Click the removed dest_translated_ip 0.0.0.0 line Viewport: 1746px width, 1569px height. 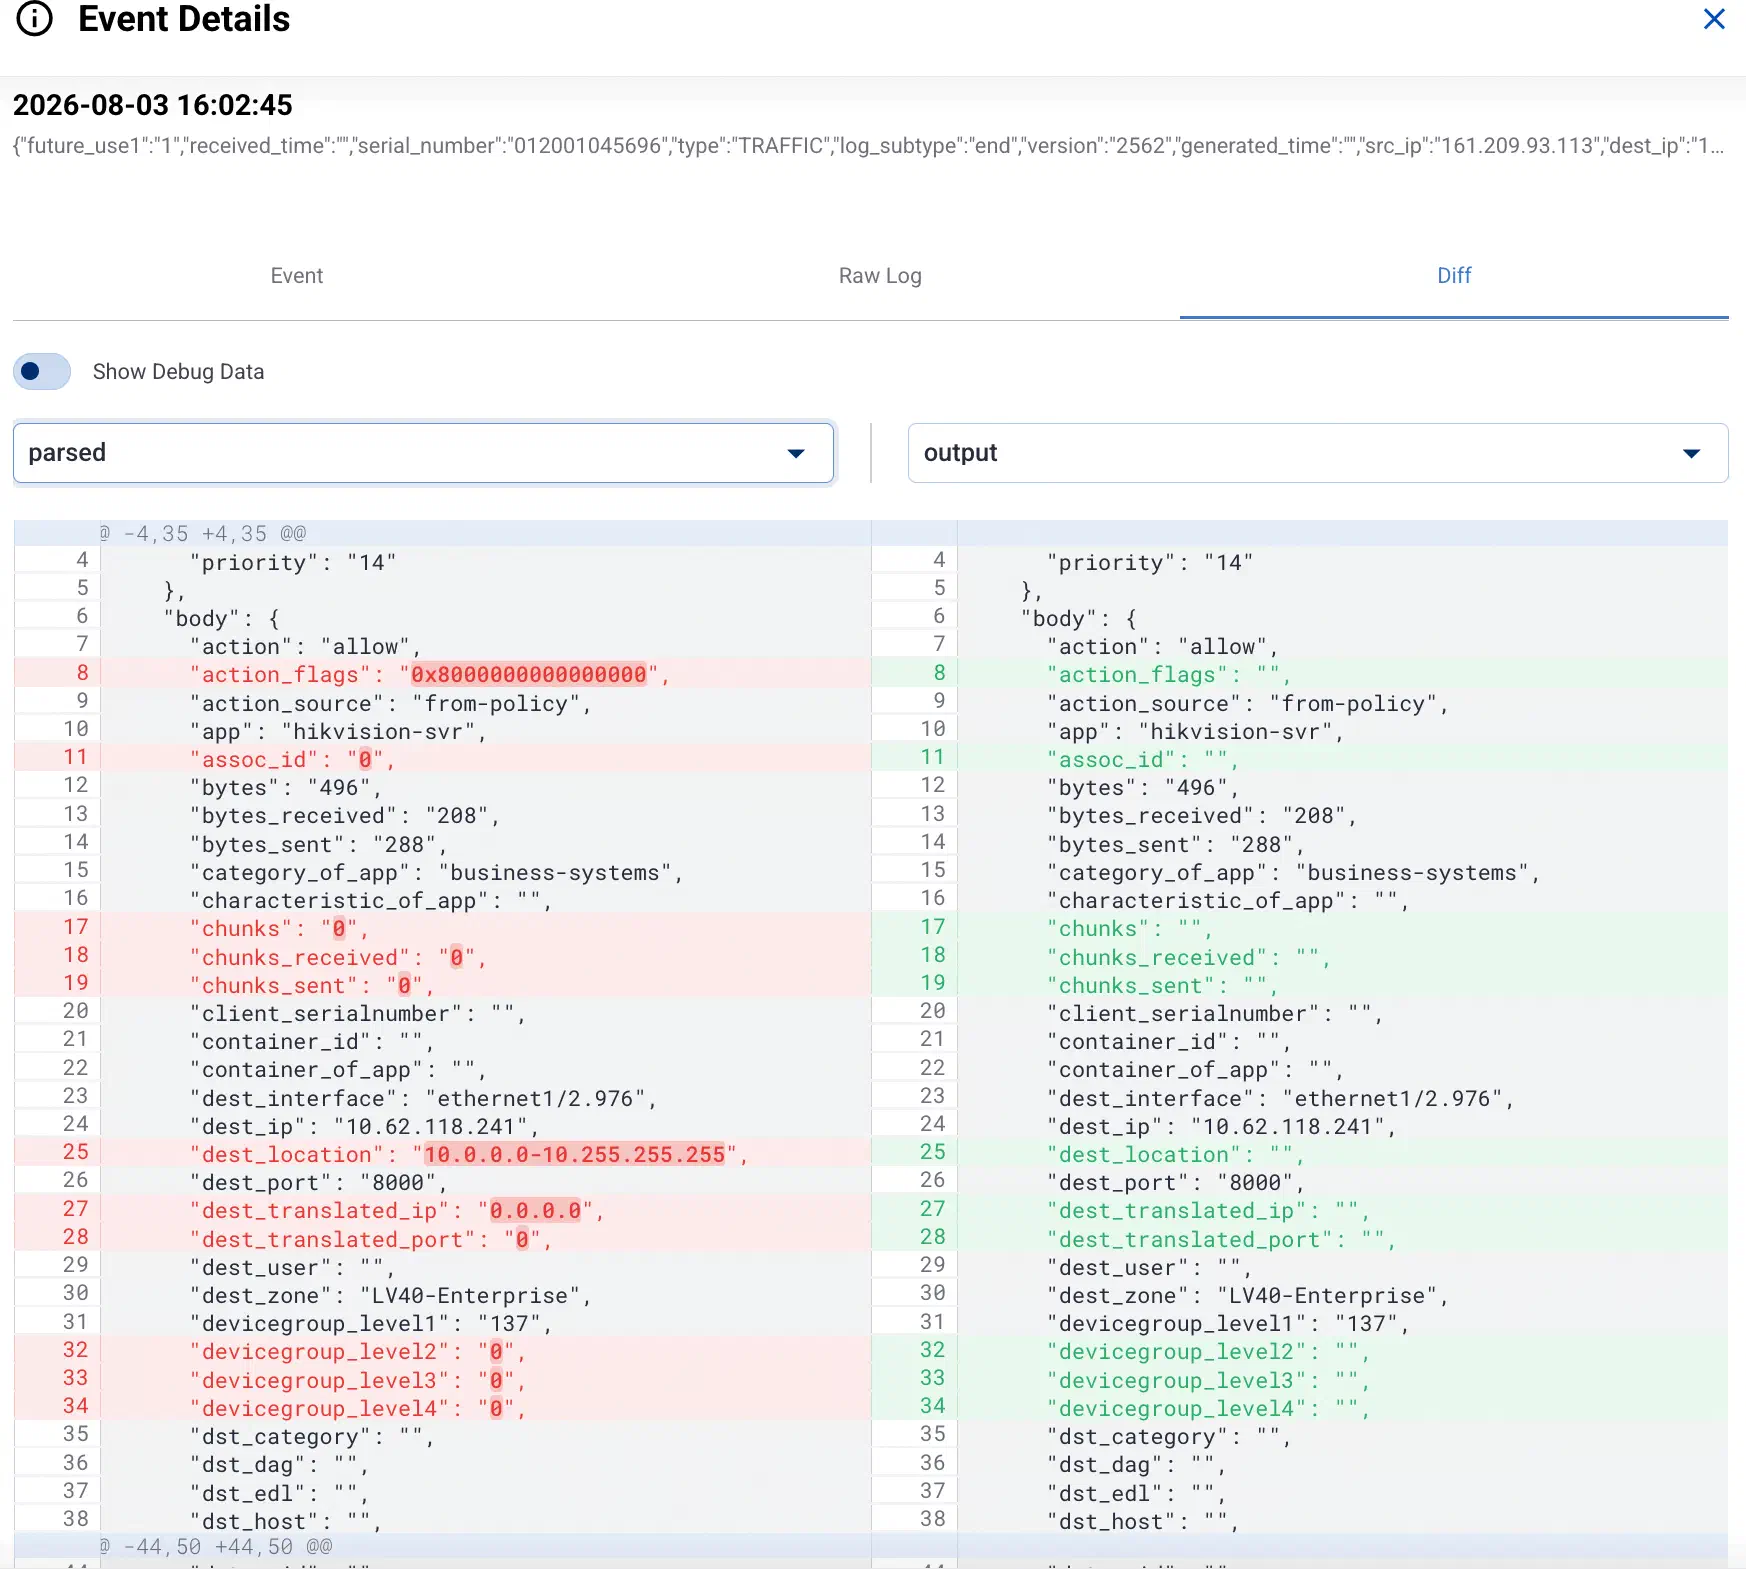pyautogui.click(x=442, y=1210)
